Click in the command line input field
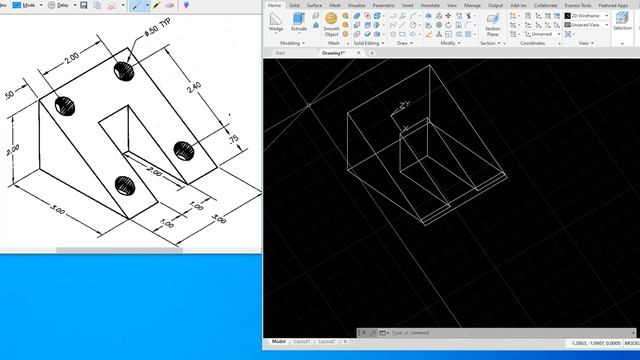640x360 pixels. point(510,333)
